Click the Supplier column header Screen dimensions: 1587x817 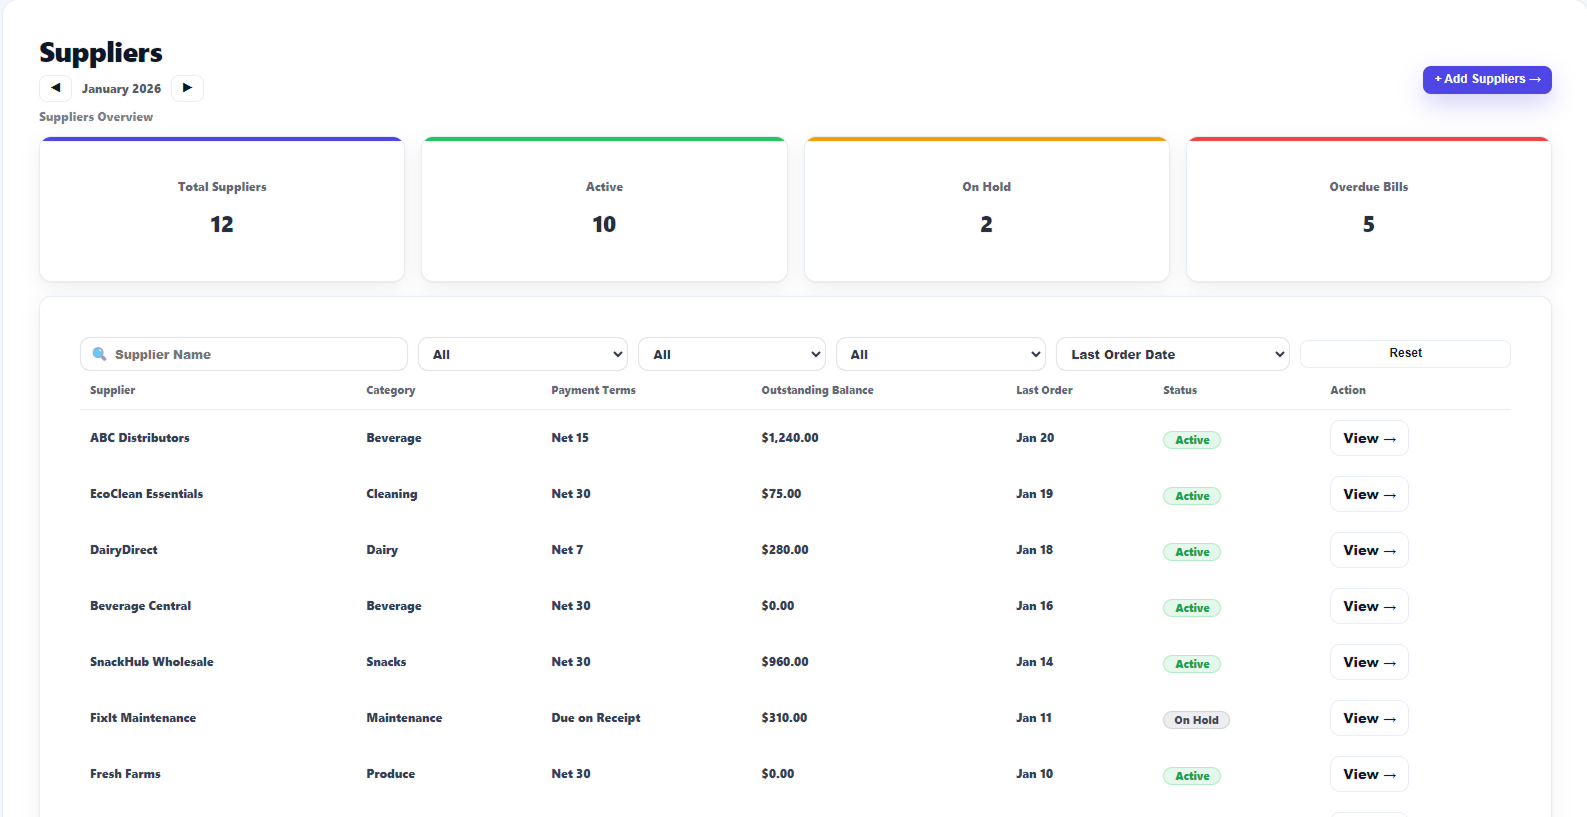click(x=112, y=390)
